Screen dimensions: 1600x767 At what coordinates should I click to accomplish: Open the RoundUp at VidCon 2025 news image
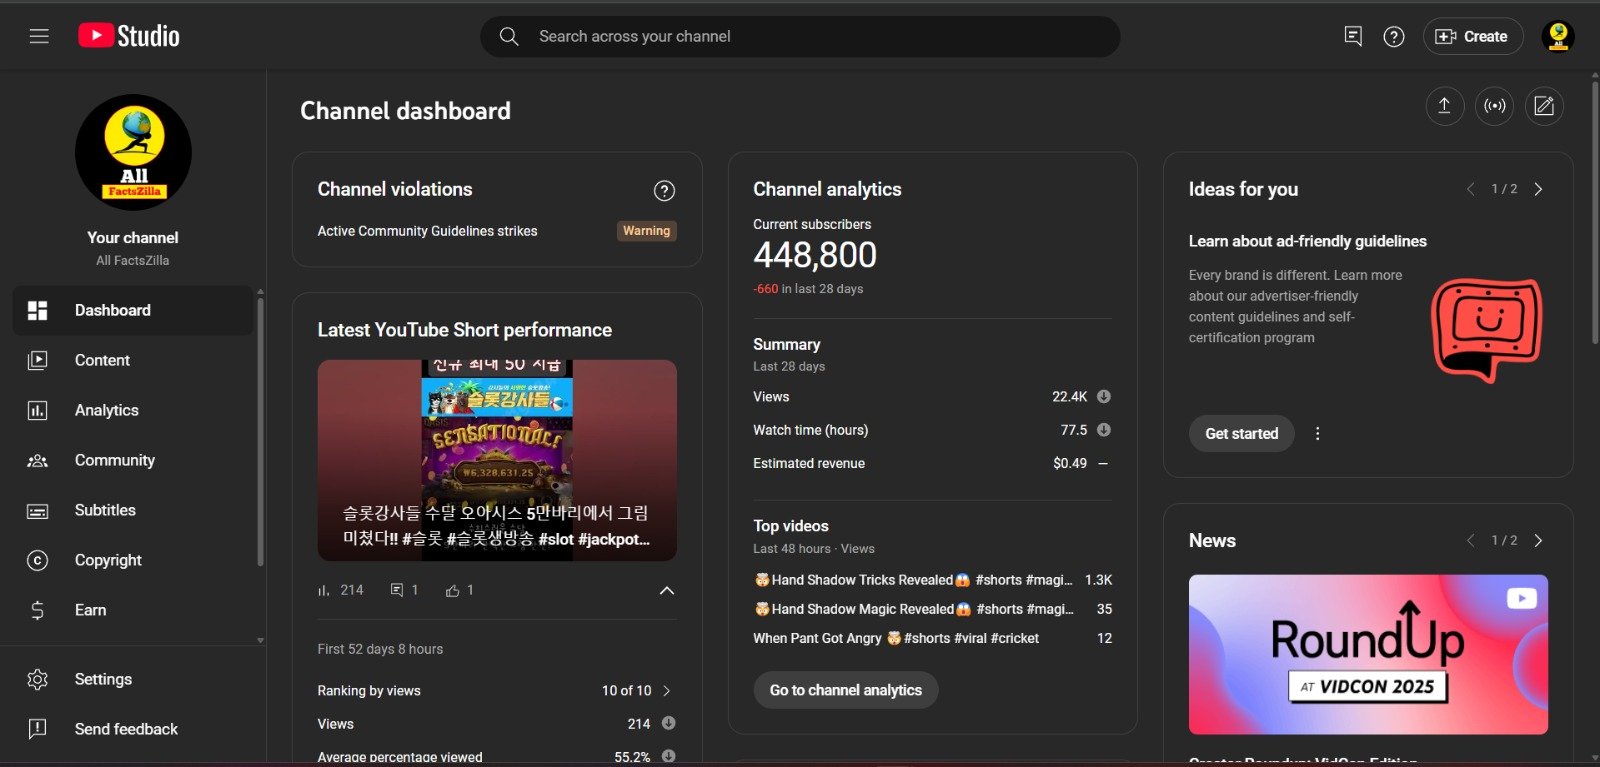(x=1368, y=654)
